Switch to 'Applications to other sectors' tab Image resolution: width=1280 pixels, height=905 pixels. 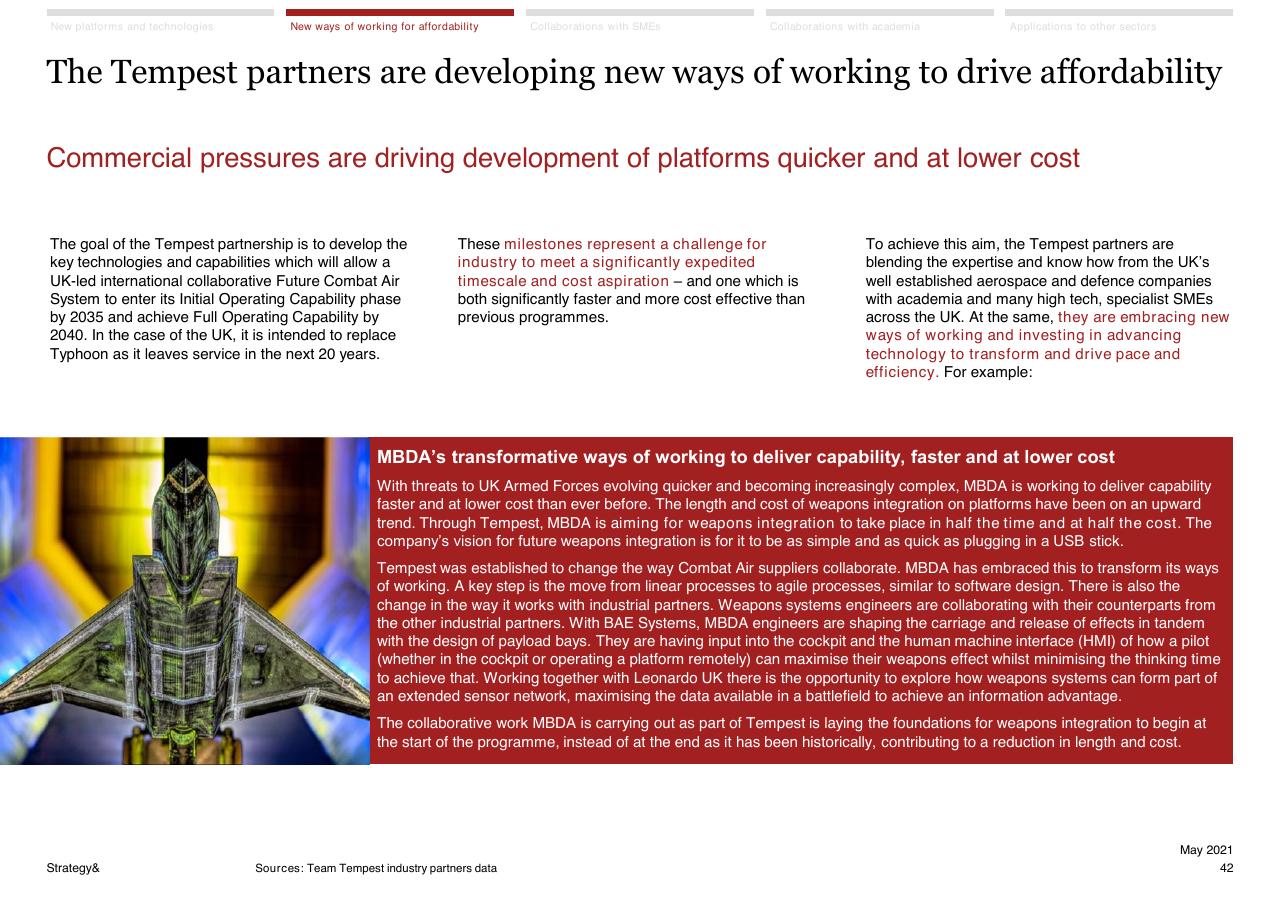point(1118,22)
